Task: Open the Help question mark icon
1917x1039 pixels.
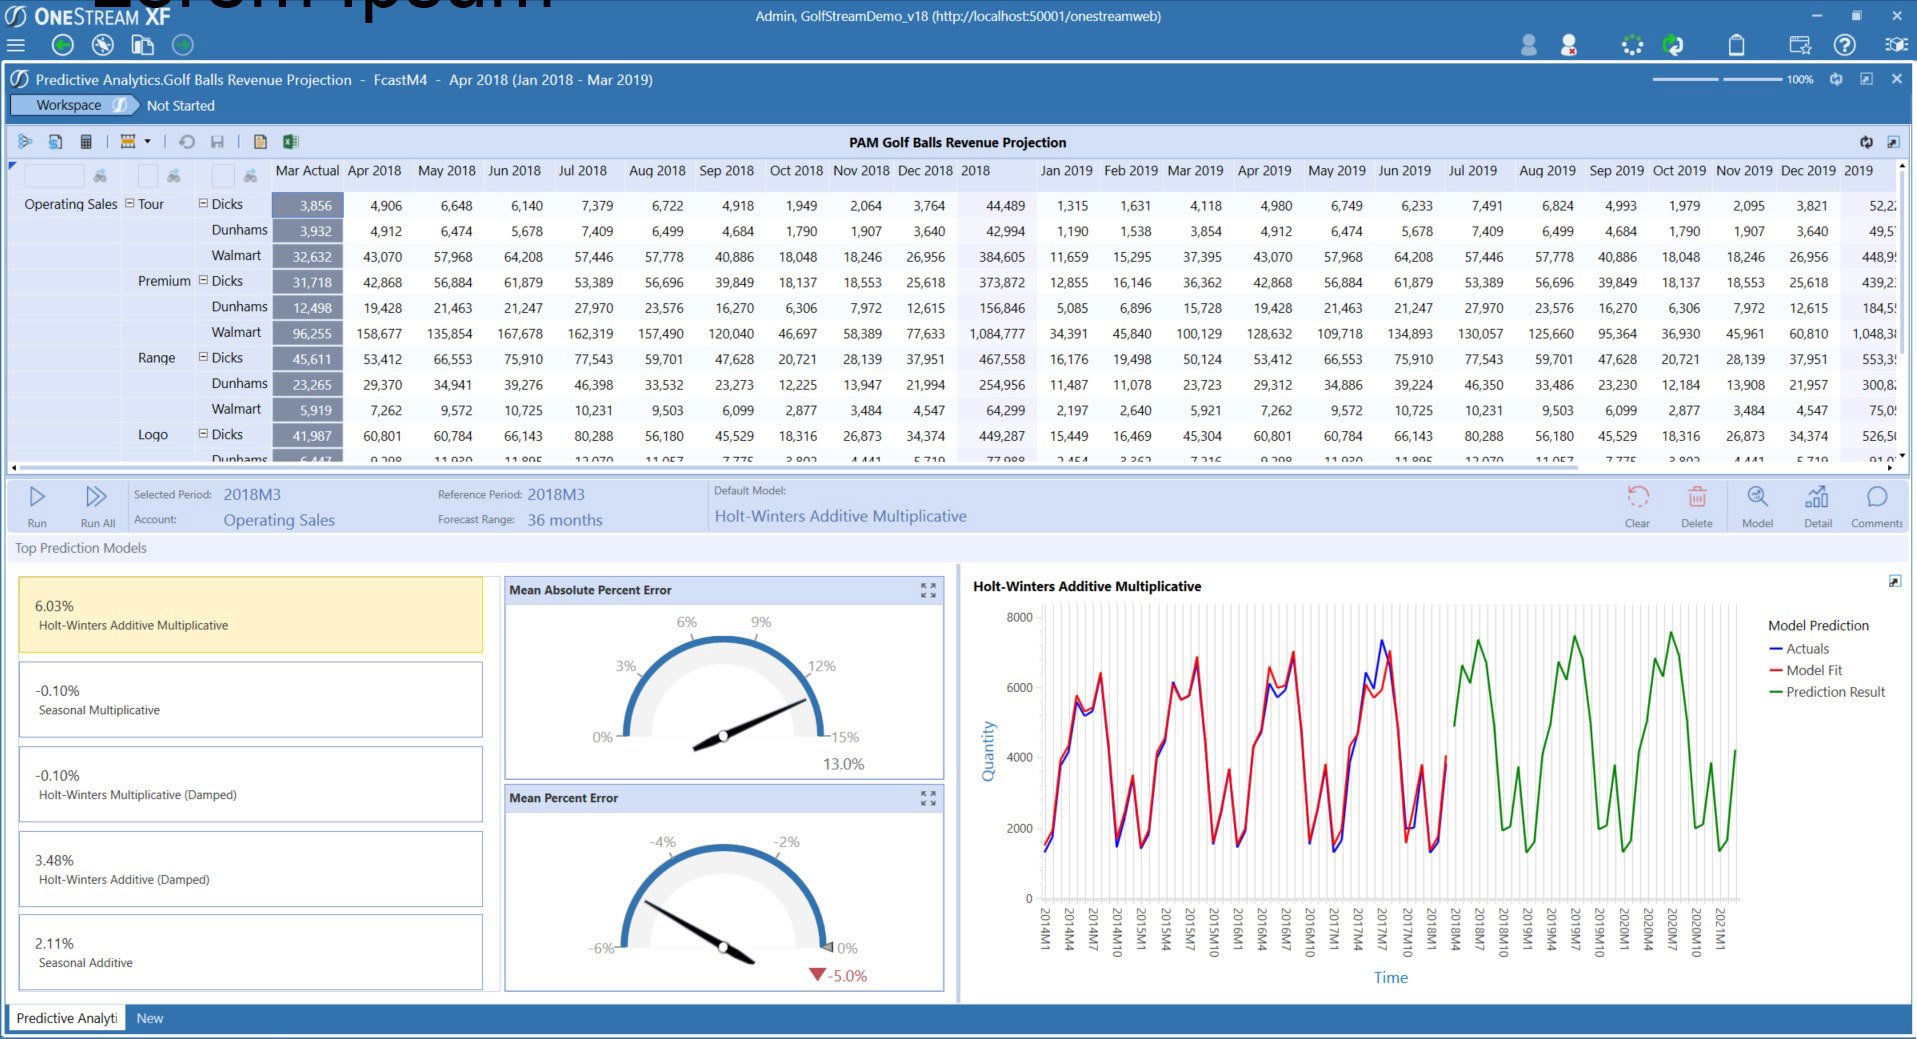Action: [x=1845, y=45]
